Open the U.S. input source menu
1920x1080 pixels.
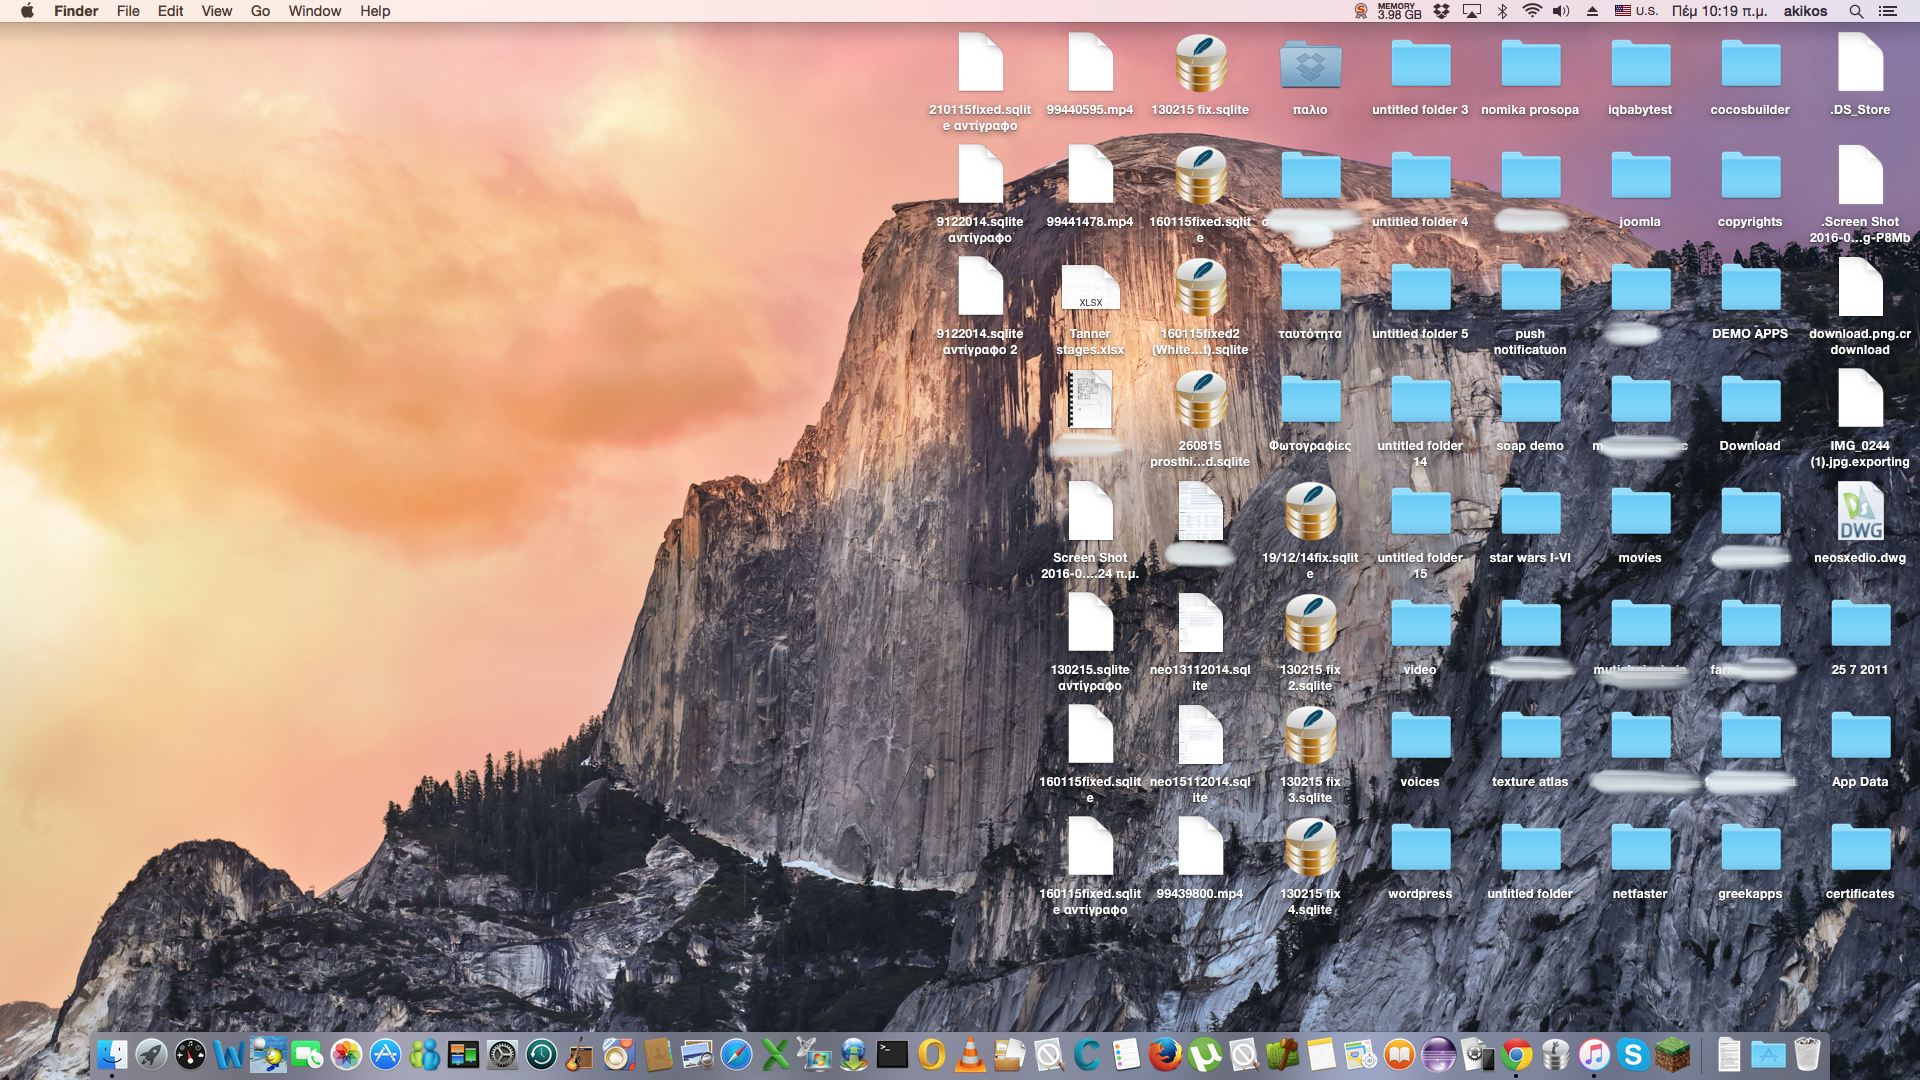(1636, 11)
